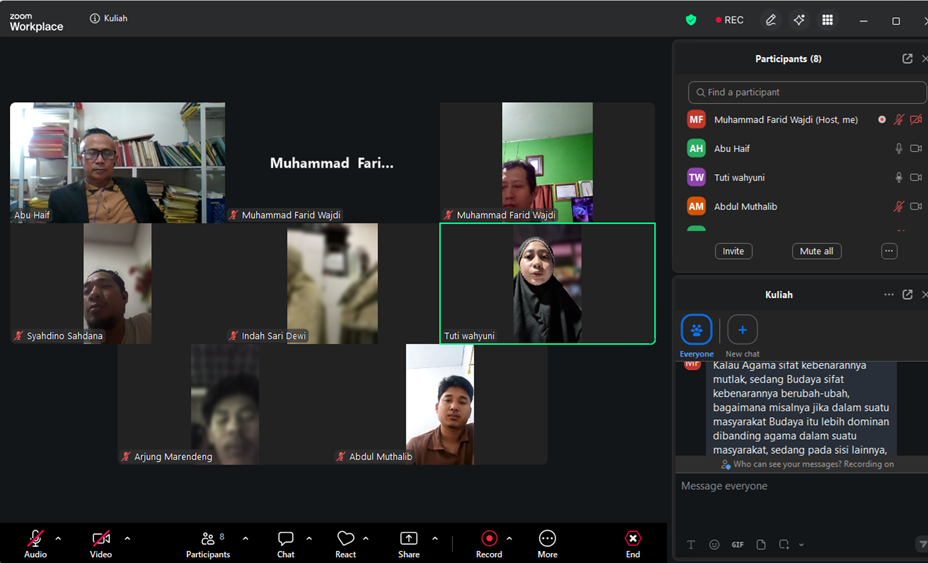Turn on camera with Video button

[x=101, y=544]
